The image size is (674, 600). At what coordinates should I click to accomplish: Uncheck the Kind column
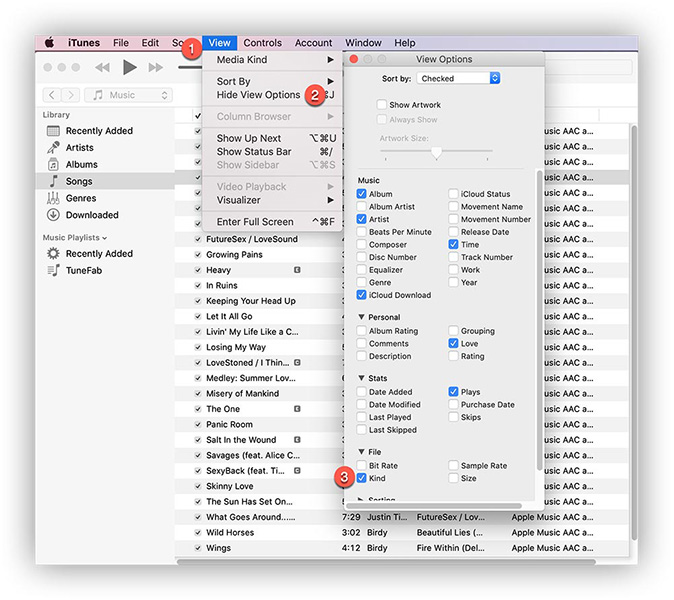(x=362, y=478)
